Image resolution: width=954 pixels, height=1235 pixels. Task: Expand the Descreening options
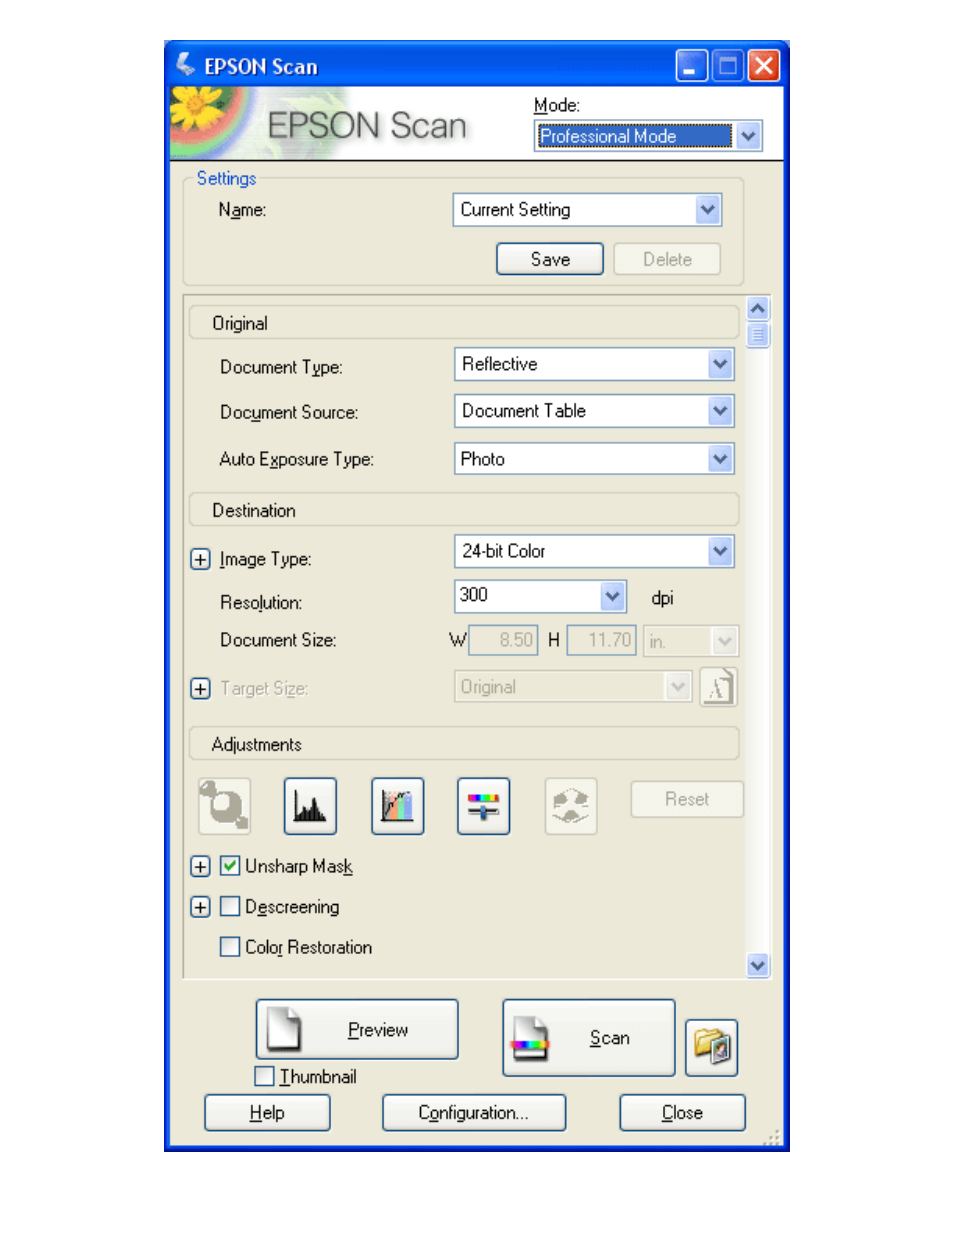(x=201, y=907)
